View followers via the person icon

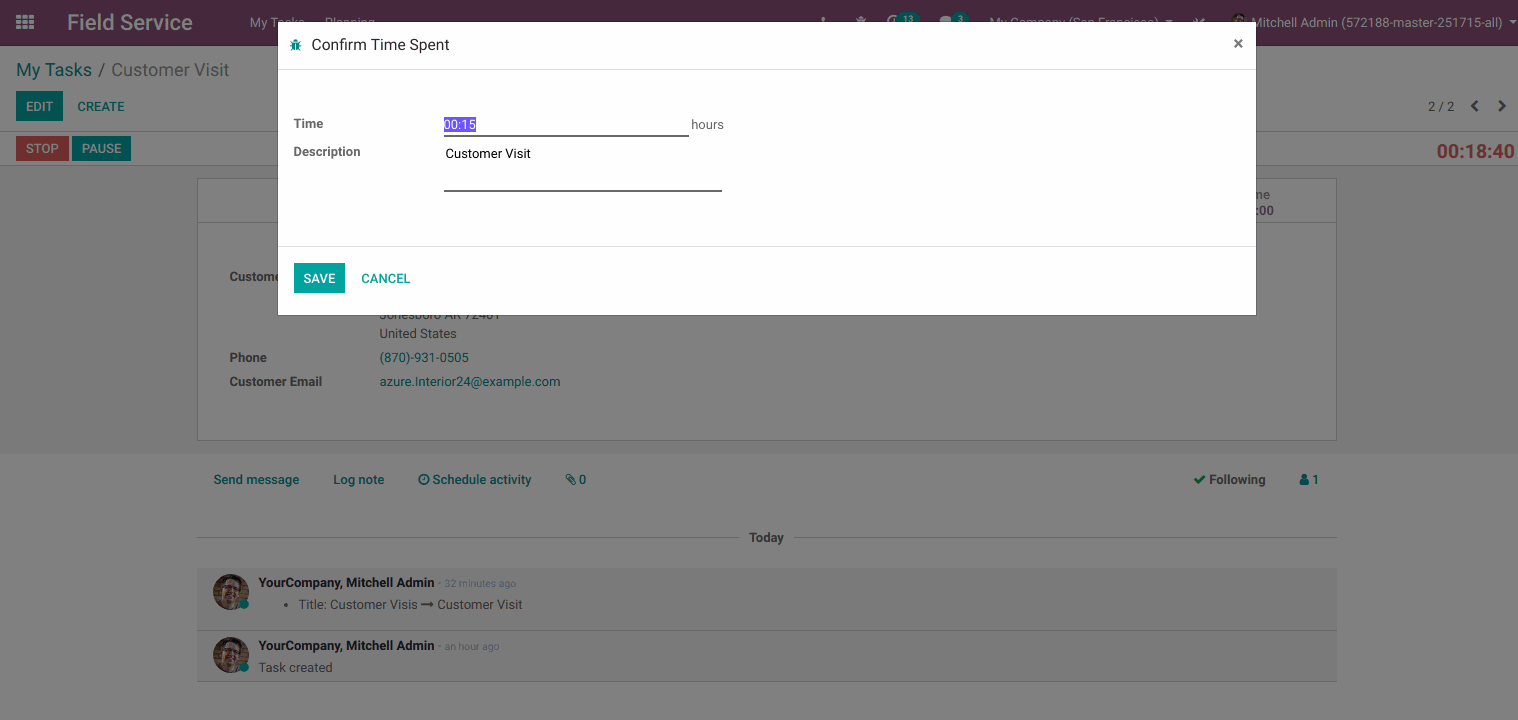coord(1308,479)
